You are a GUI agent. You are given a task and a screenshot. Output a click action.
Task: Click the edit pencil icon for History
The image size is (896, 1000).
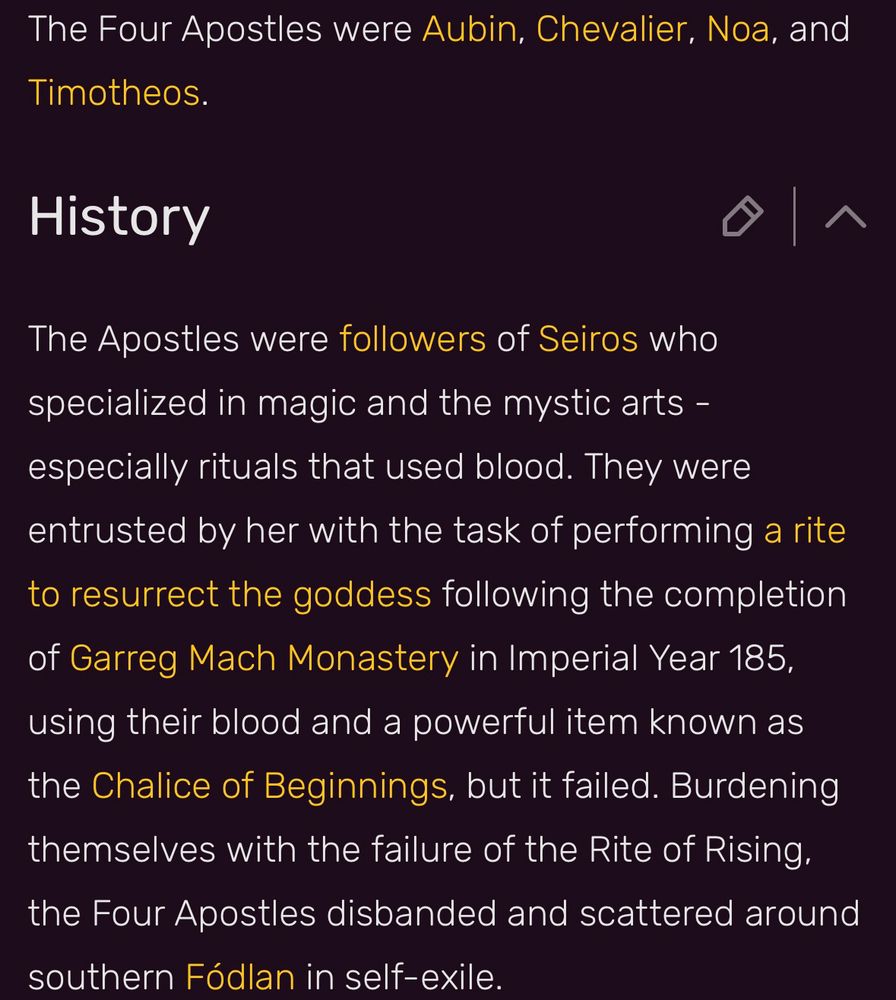coord(740,216)
